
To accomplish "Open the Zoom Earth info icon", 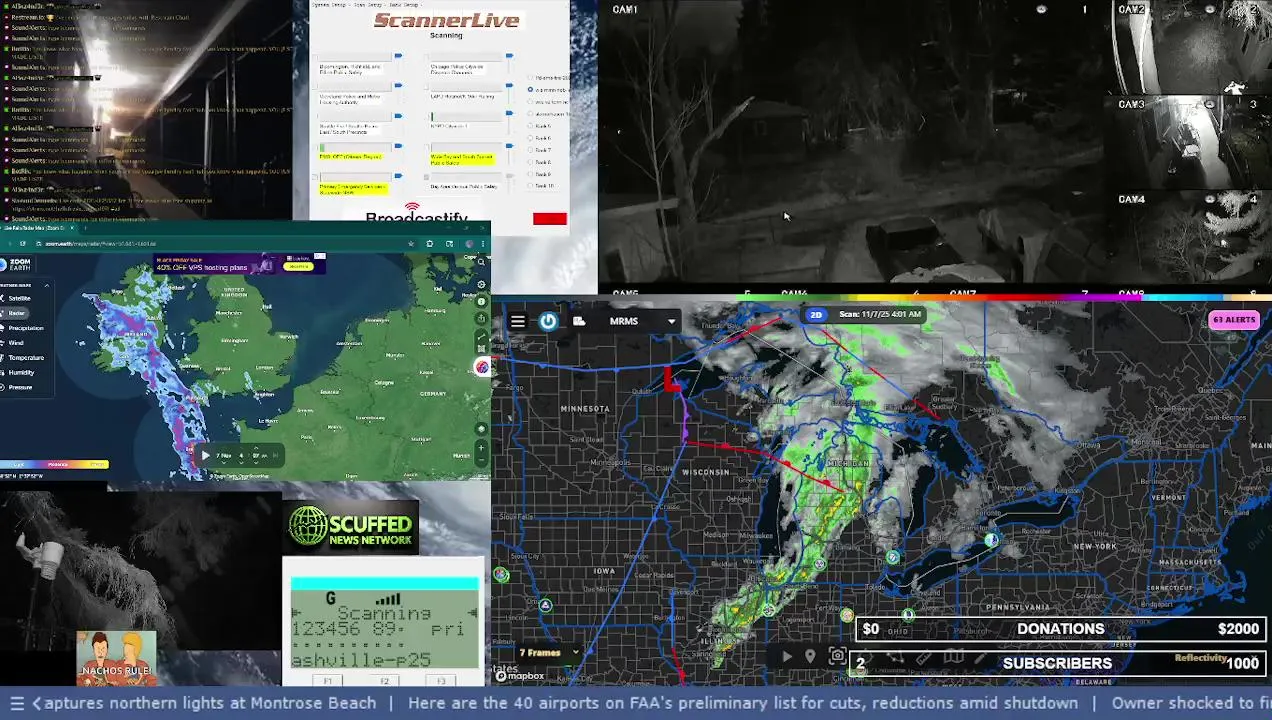I will click(481, 301).
